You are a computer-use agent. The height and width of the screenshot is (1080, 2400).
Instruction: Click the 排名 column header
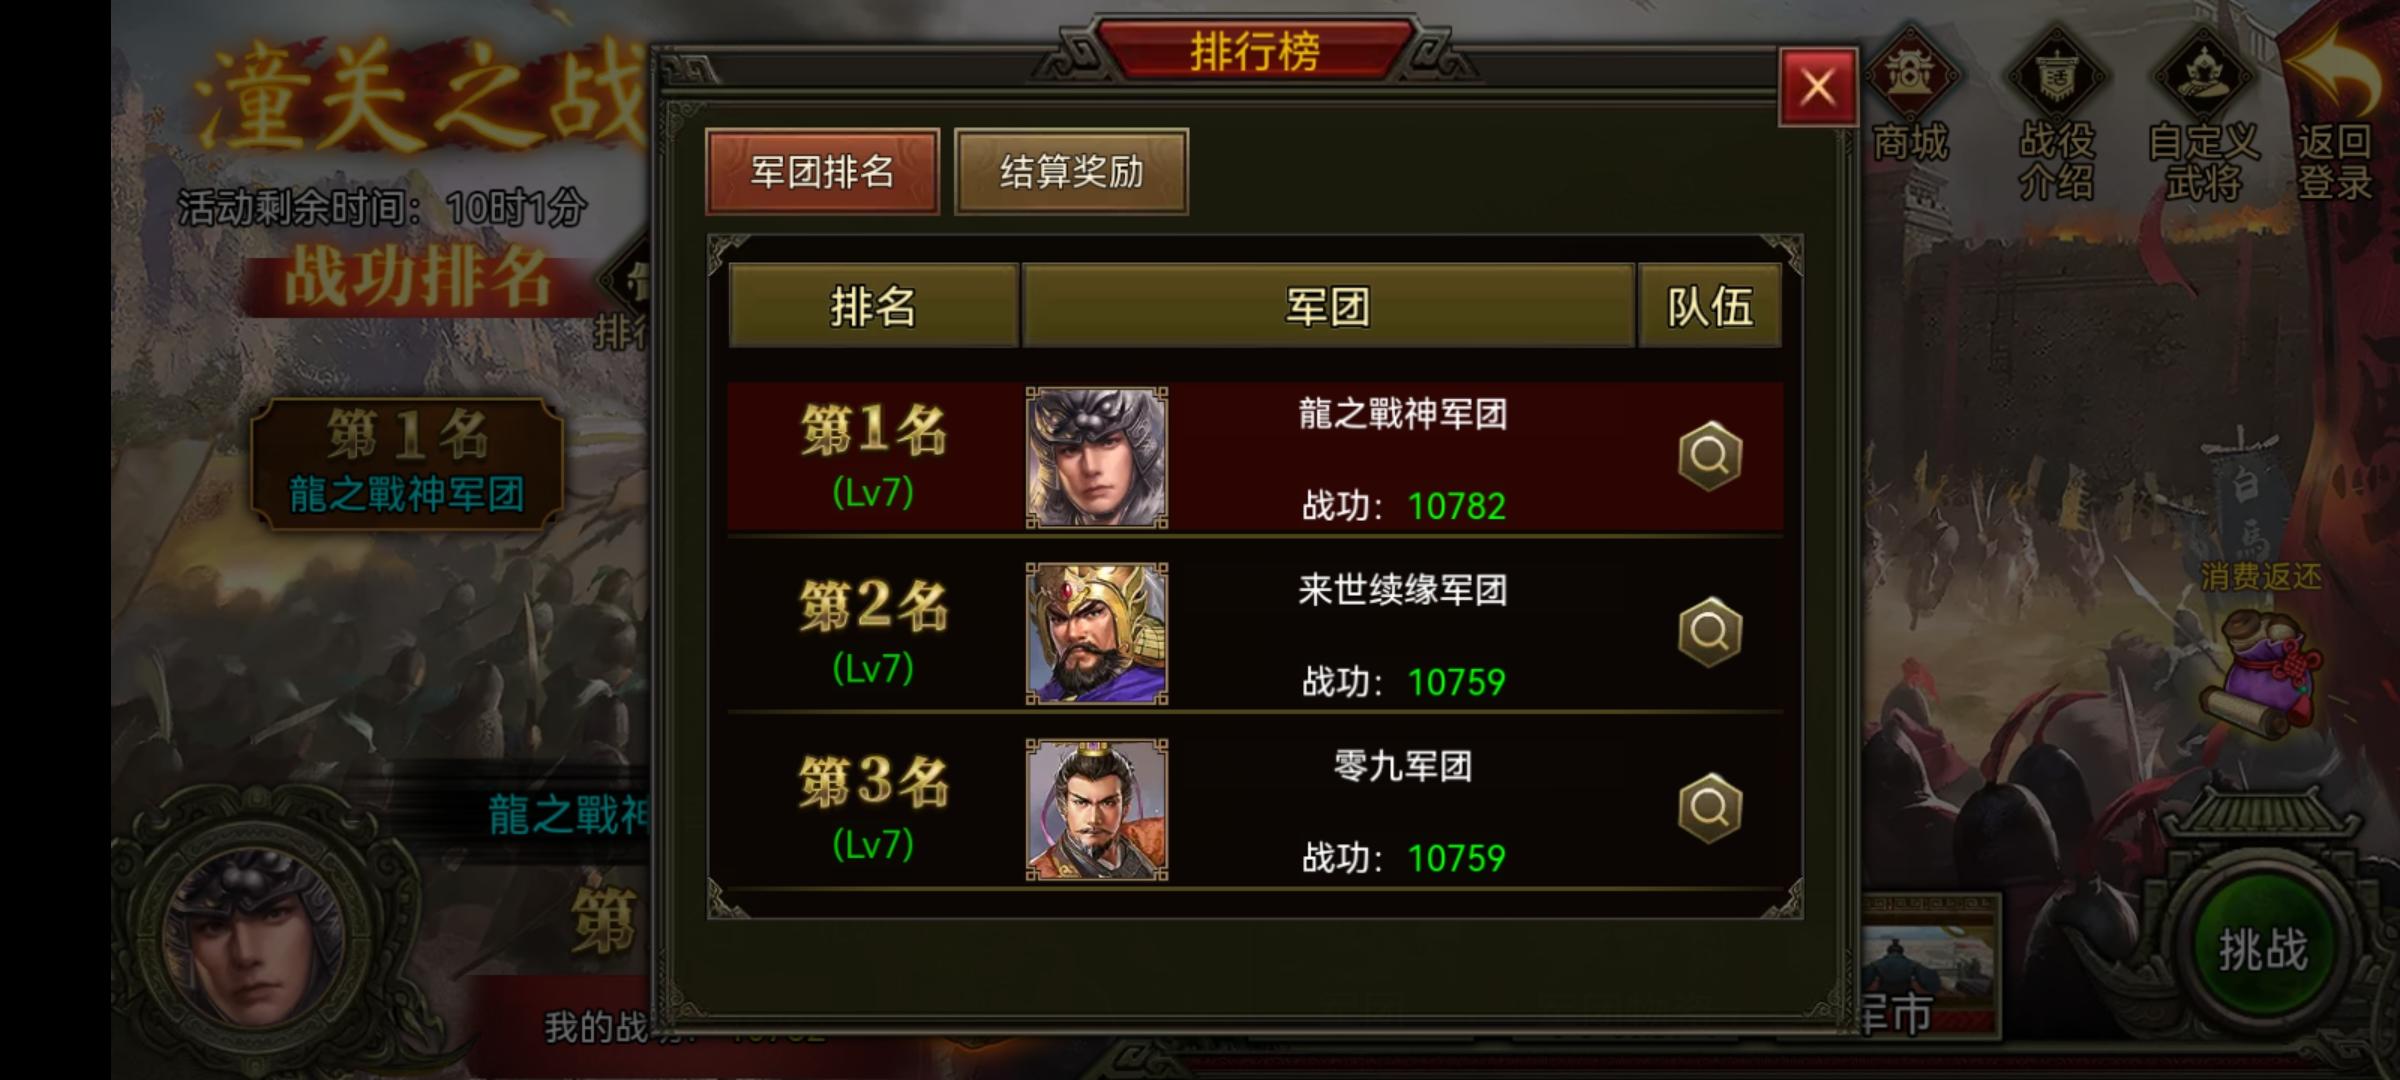[874, 306]
